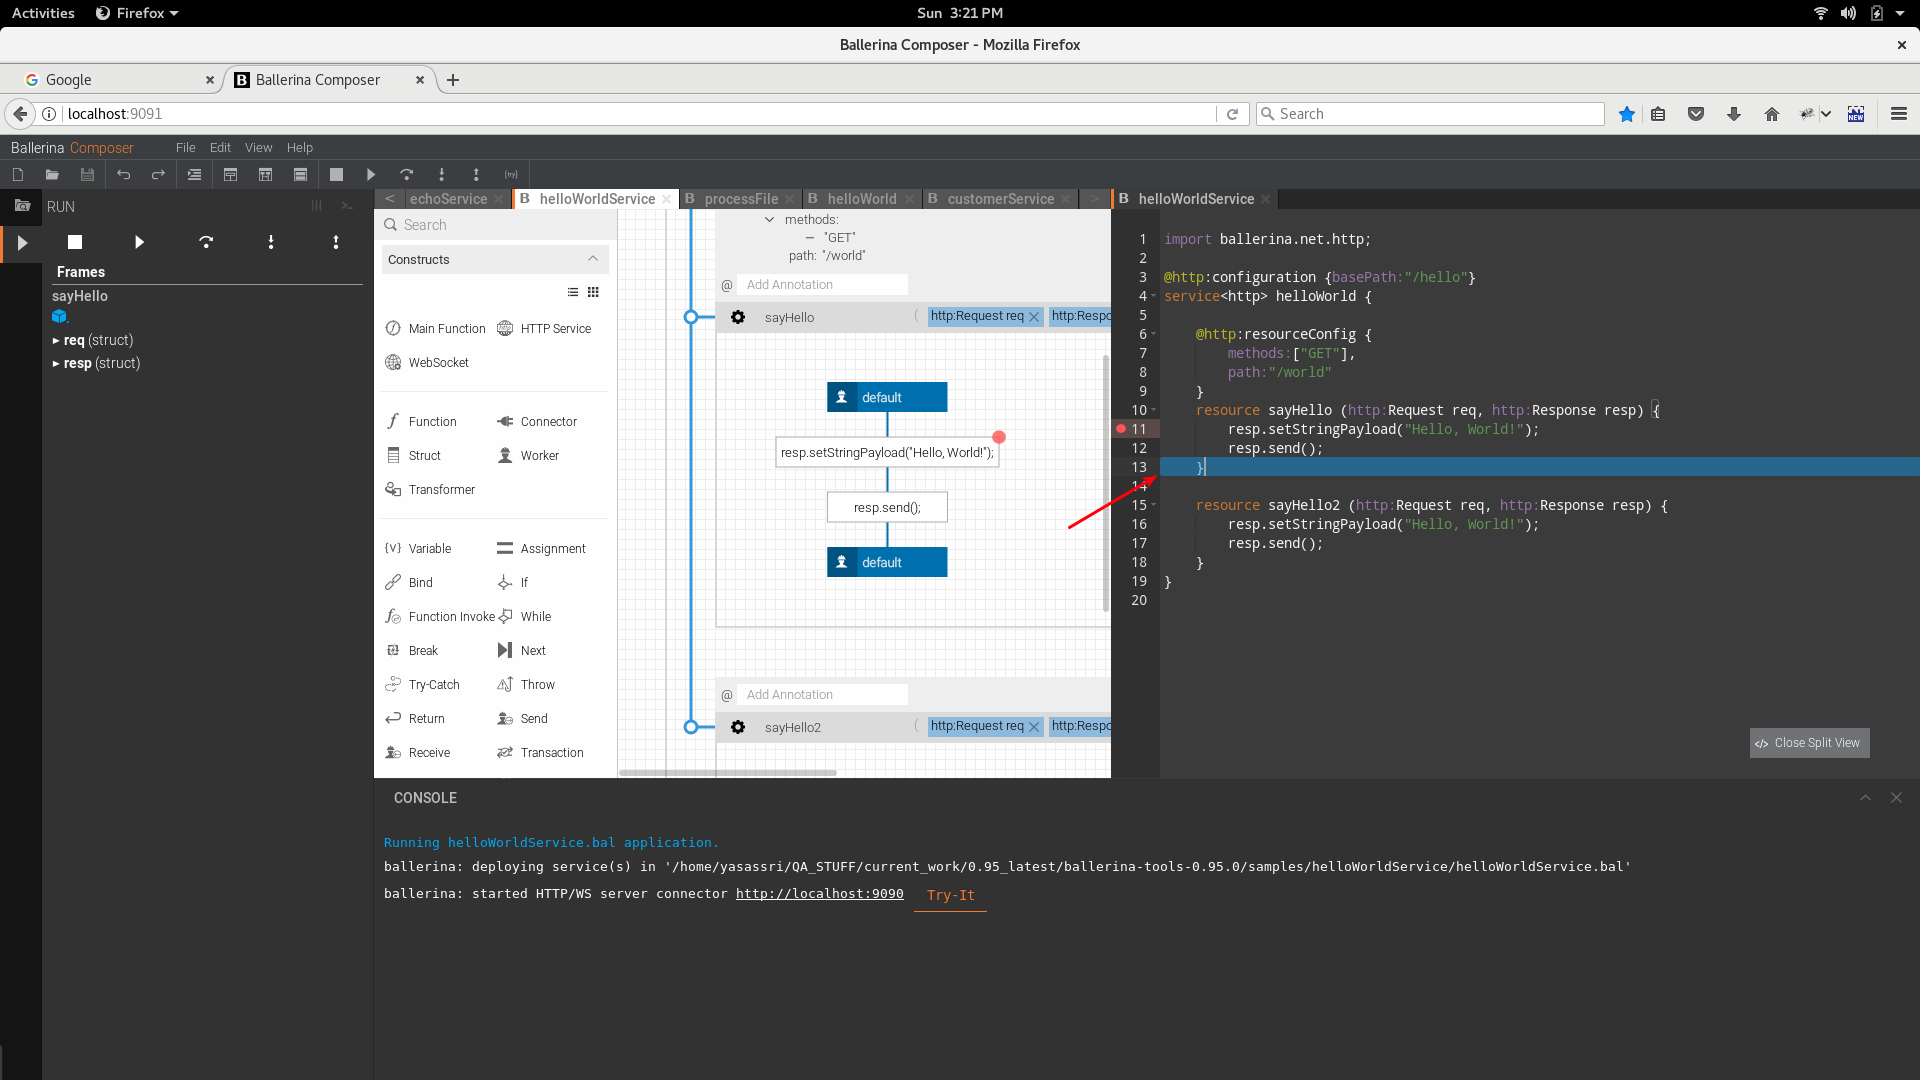The width and height of the screenshot is (1920, 1080).
Task: Switch to the processFile tab
Action: click(740, 198)
